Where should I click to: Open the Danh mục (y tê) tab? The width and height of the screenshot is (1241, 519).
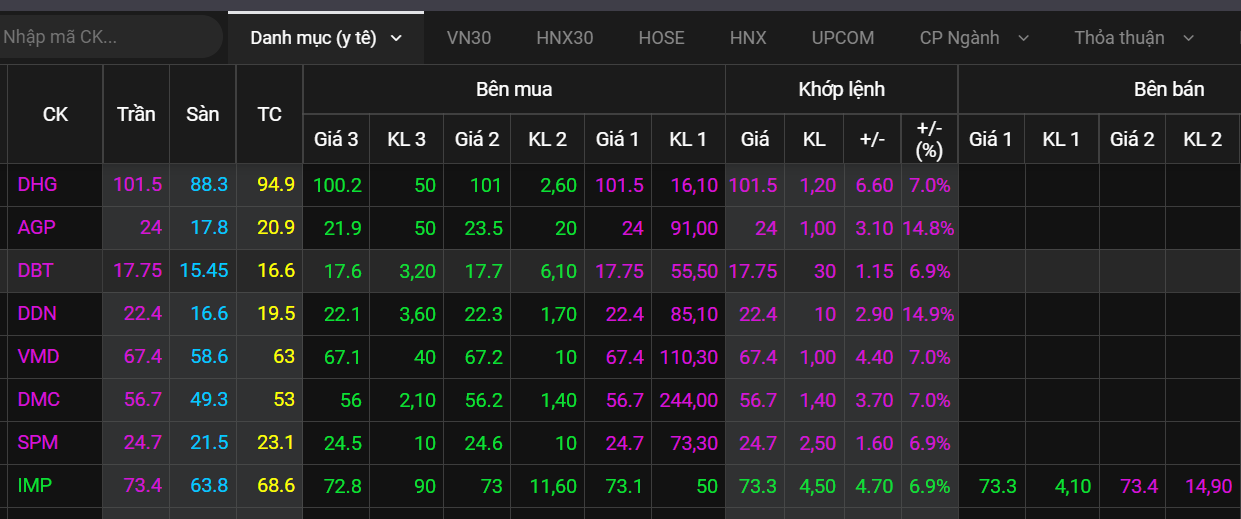(x=325, y=38)
